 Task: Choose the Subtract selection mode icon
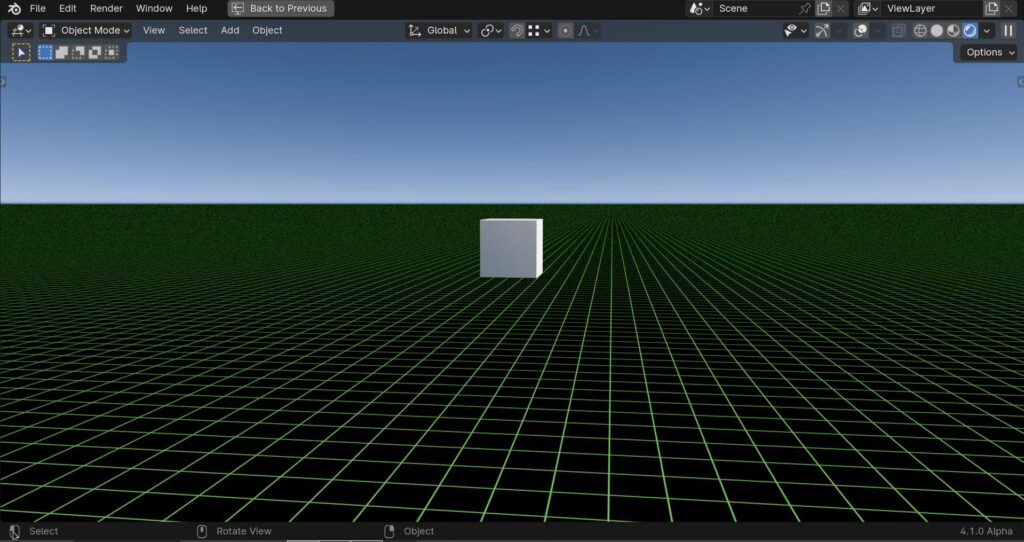tap(78, 52)
